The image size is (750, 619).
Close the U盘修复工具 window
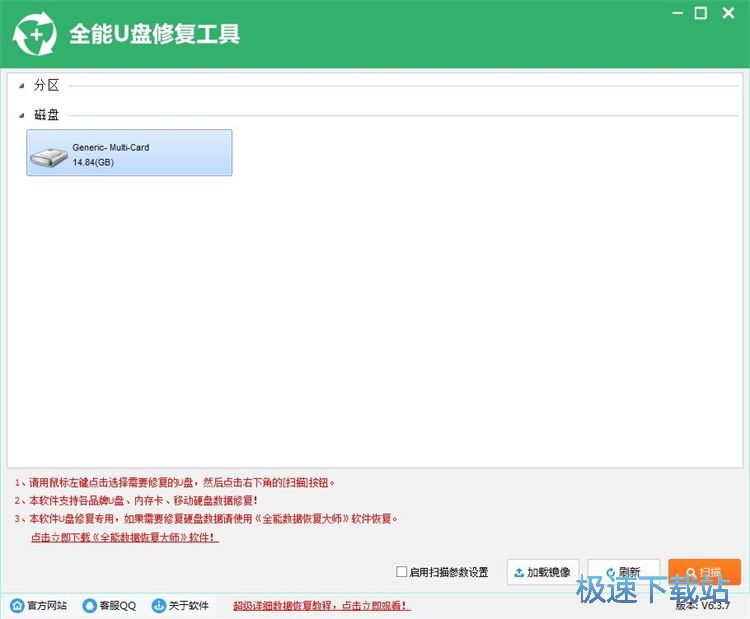coord(728,13)
